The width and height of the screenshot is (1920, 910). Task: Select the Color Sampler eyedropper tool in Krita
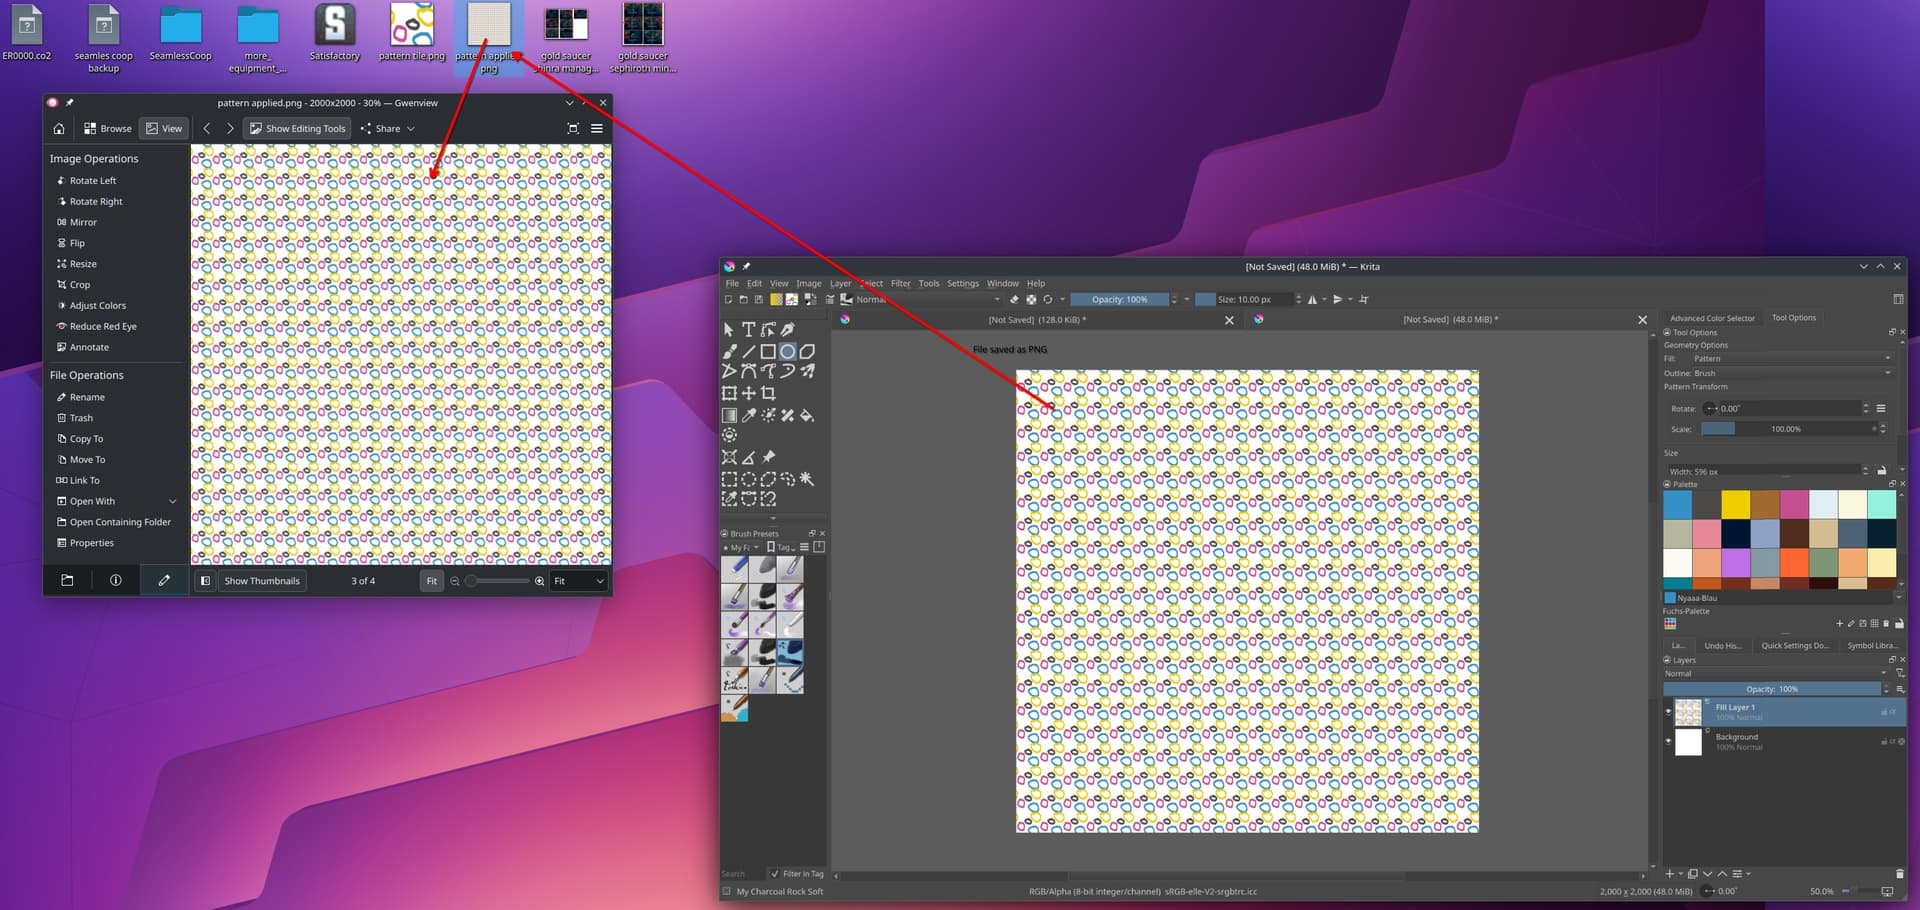click(748, 415)
